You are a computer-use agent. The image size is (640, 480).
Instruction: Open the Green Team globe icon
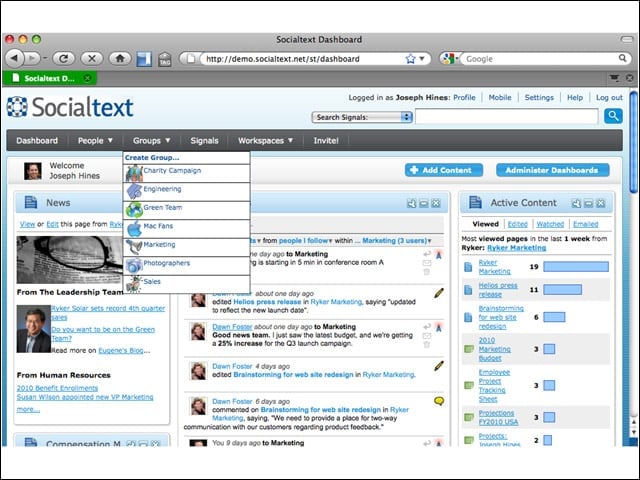134,210
